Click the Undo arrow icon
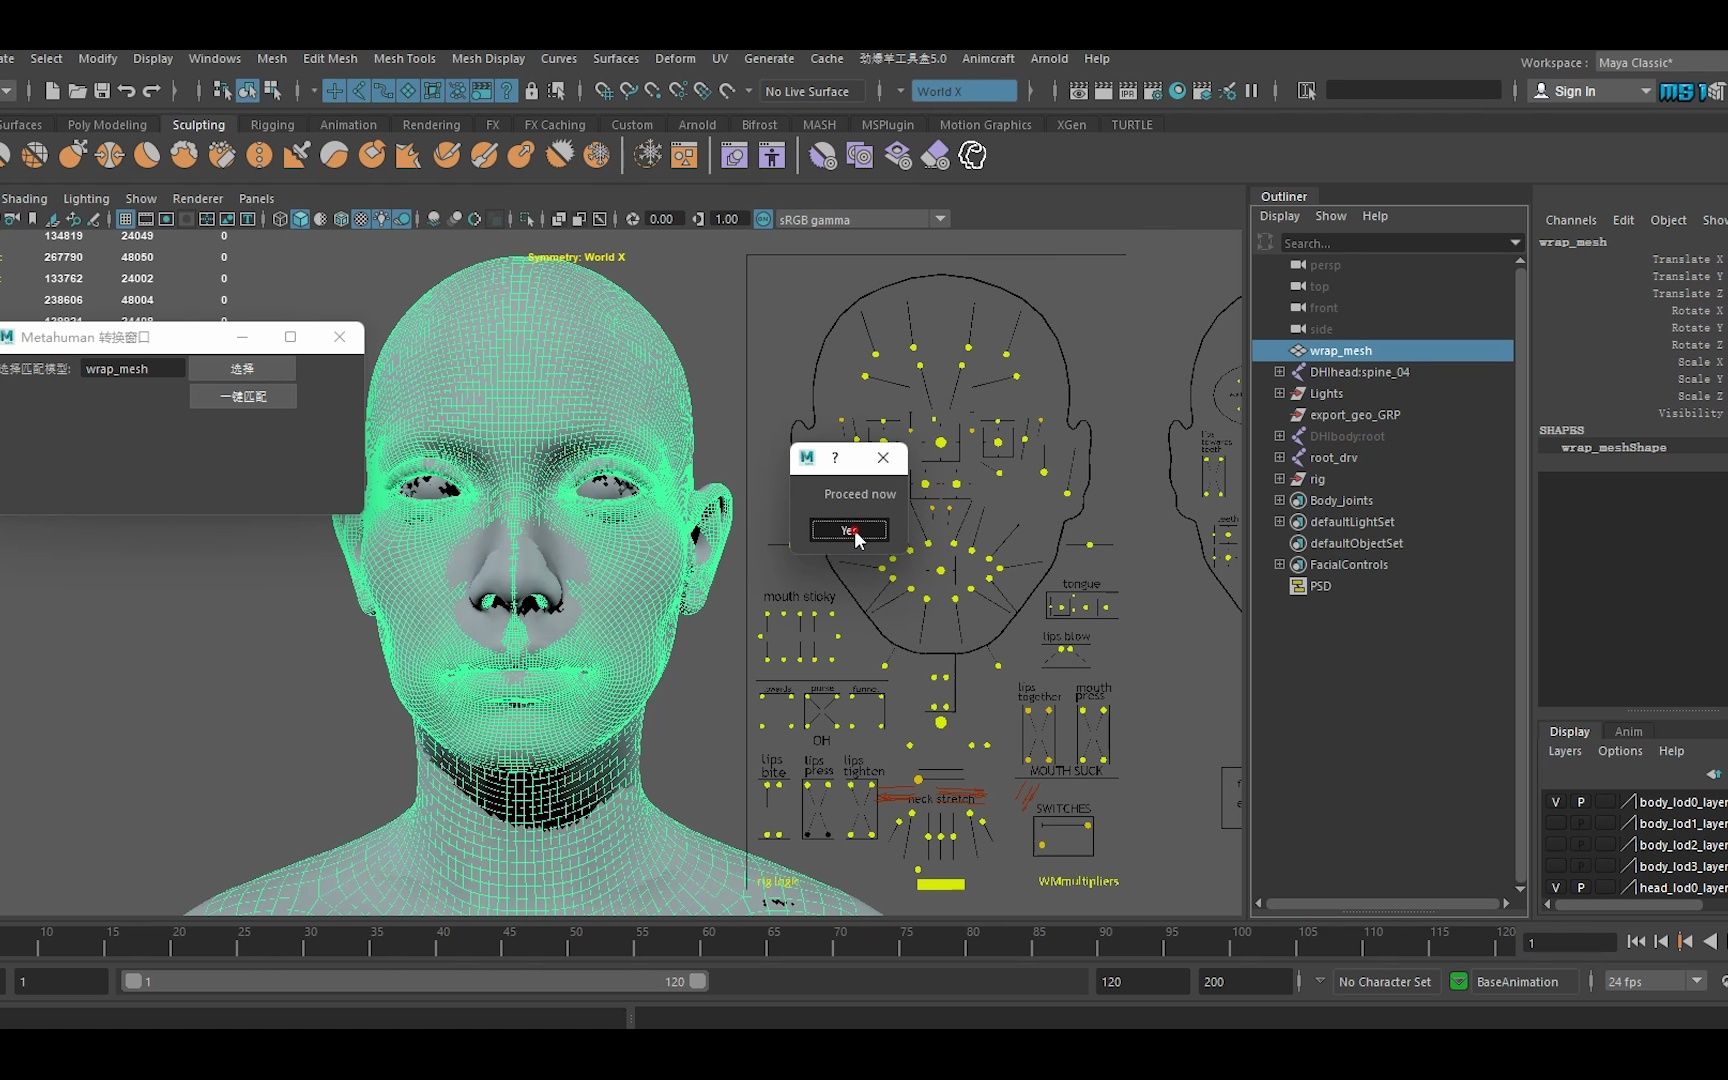The image size is (1728, 1080). (127, 91)
